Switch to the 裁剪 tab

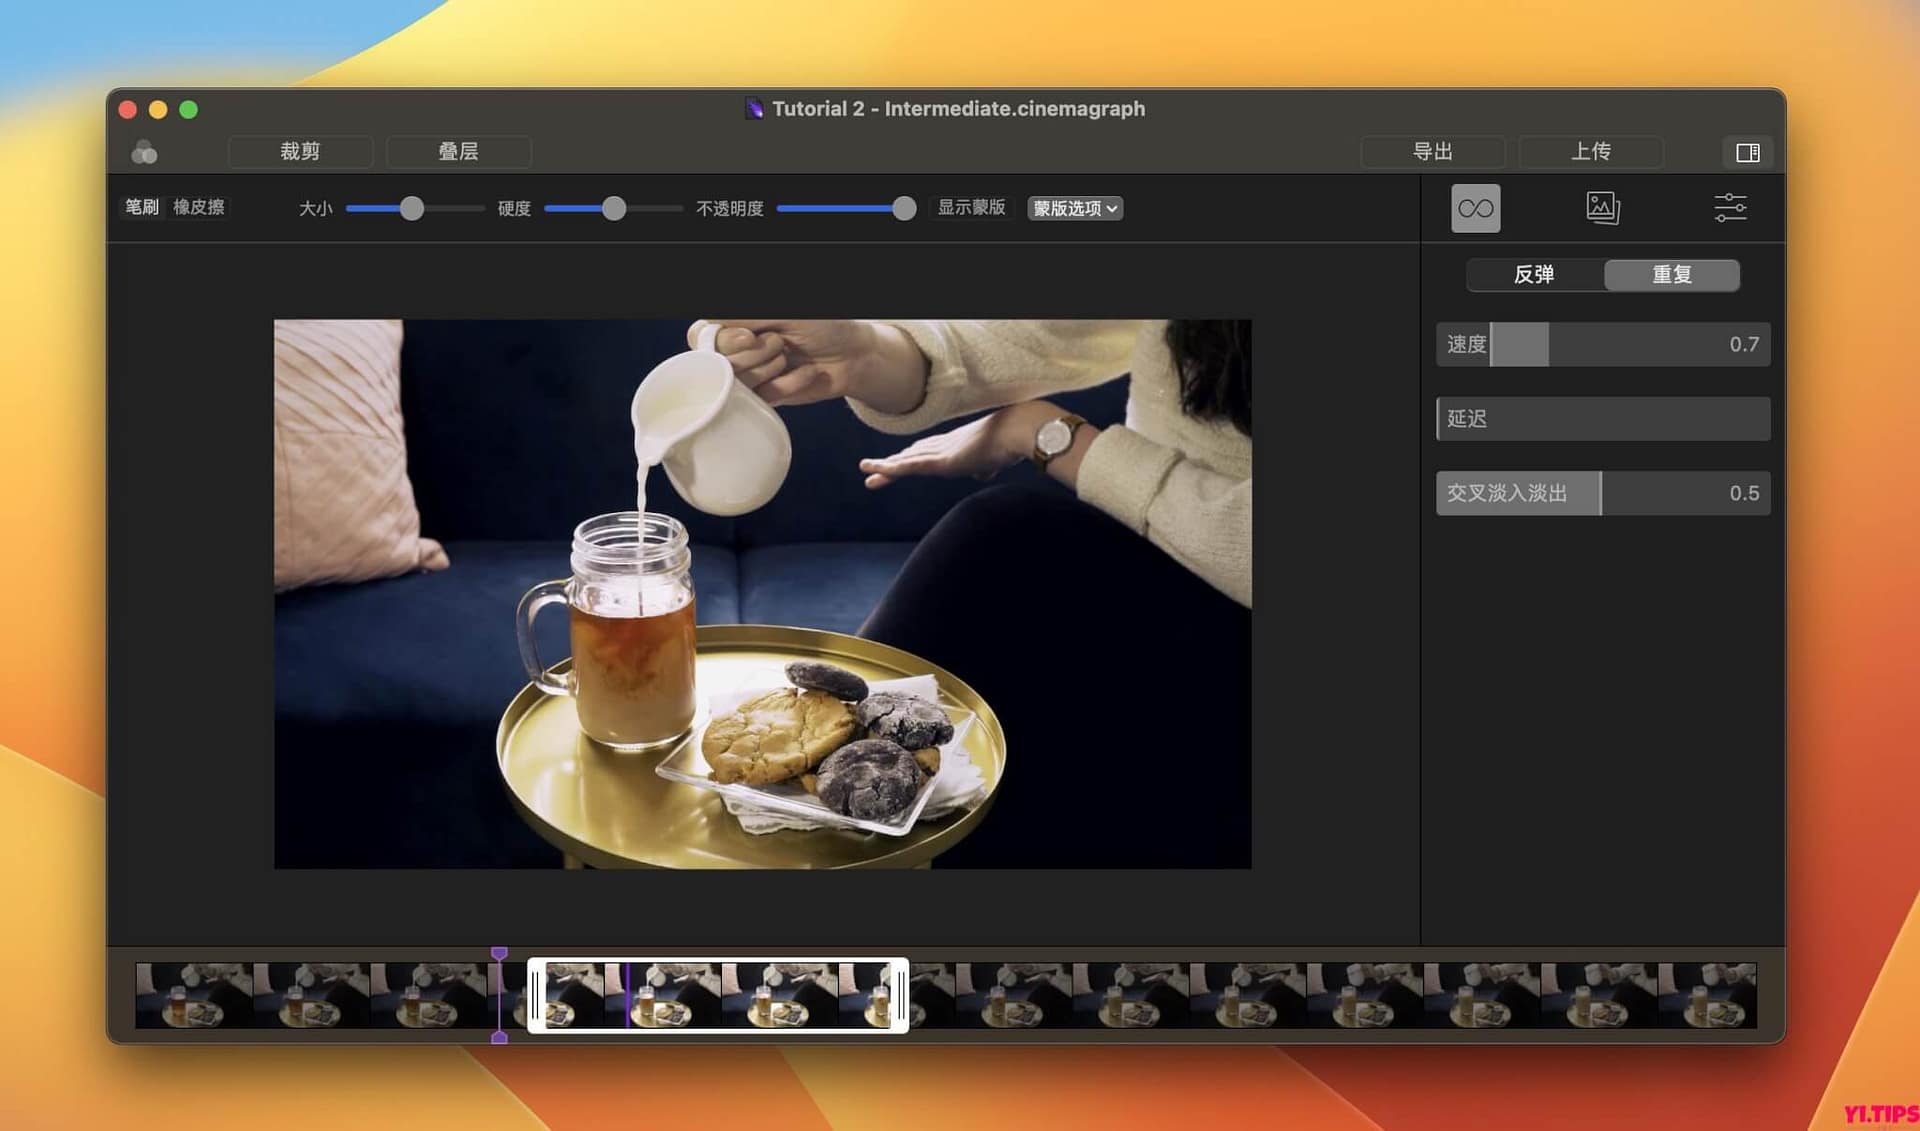click(x=299, y=151)
